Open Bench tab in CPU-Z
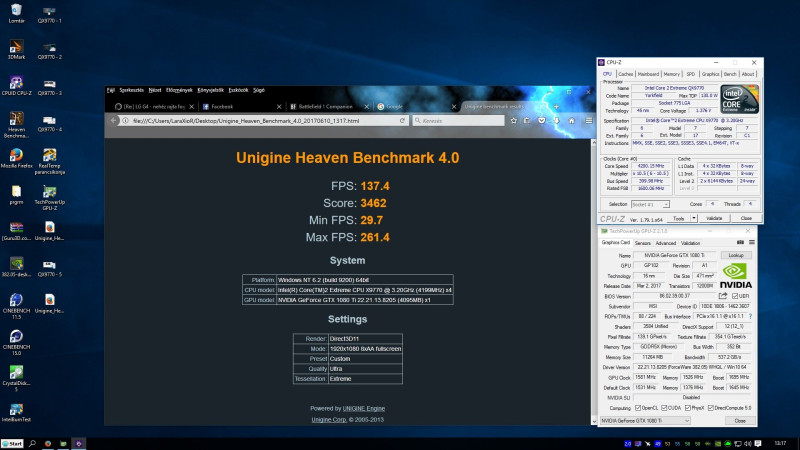Screen dimensions: 800x450 (x=730, y=74)
